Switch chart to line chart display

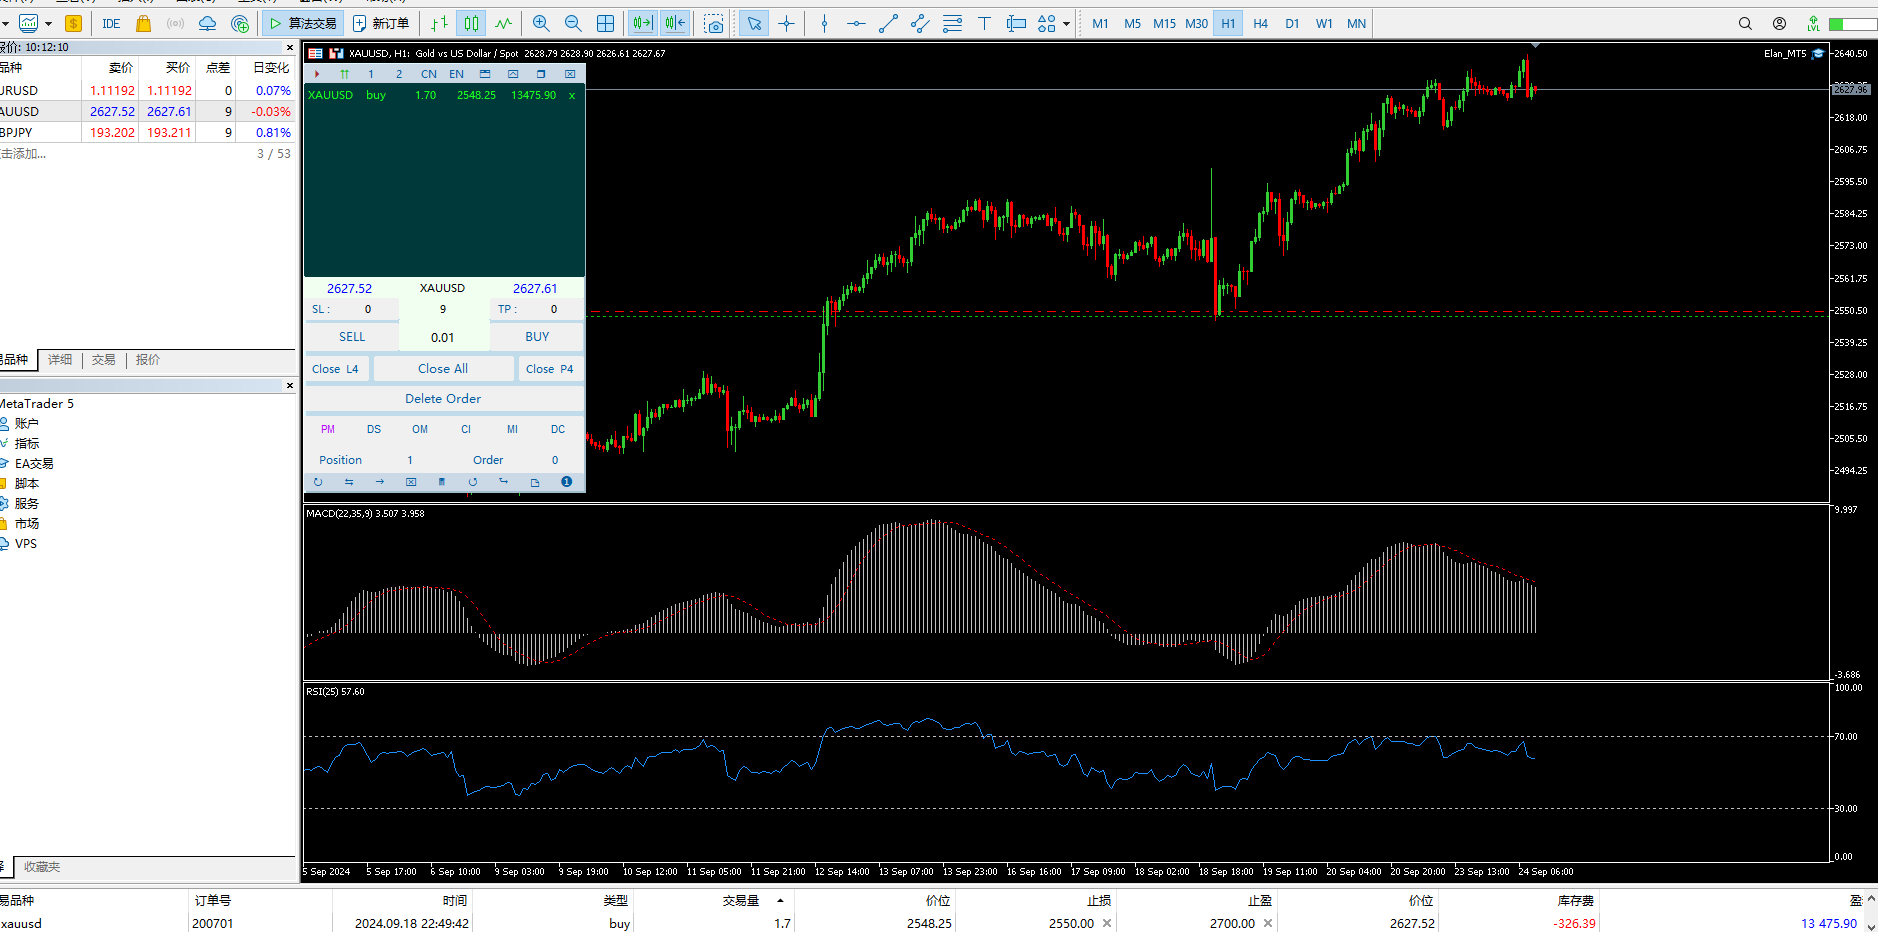click(x=503, y=23)
